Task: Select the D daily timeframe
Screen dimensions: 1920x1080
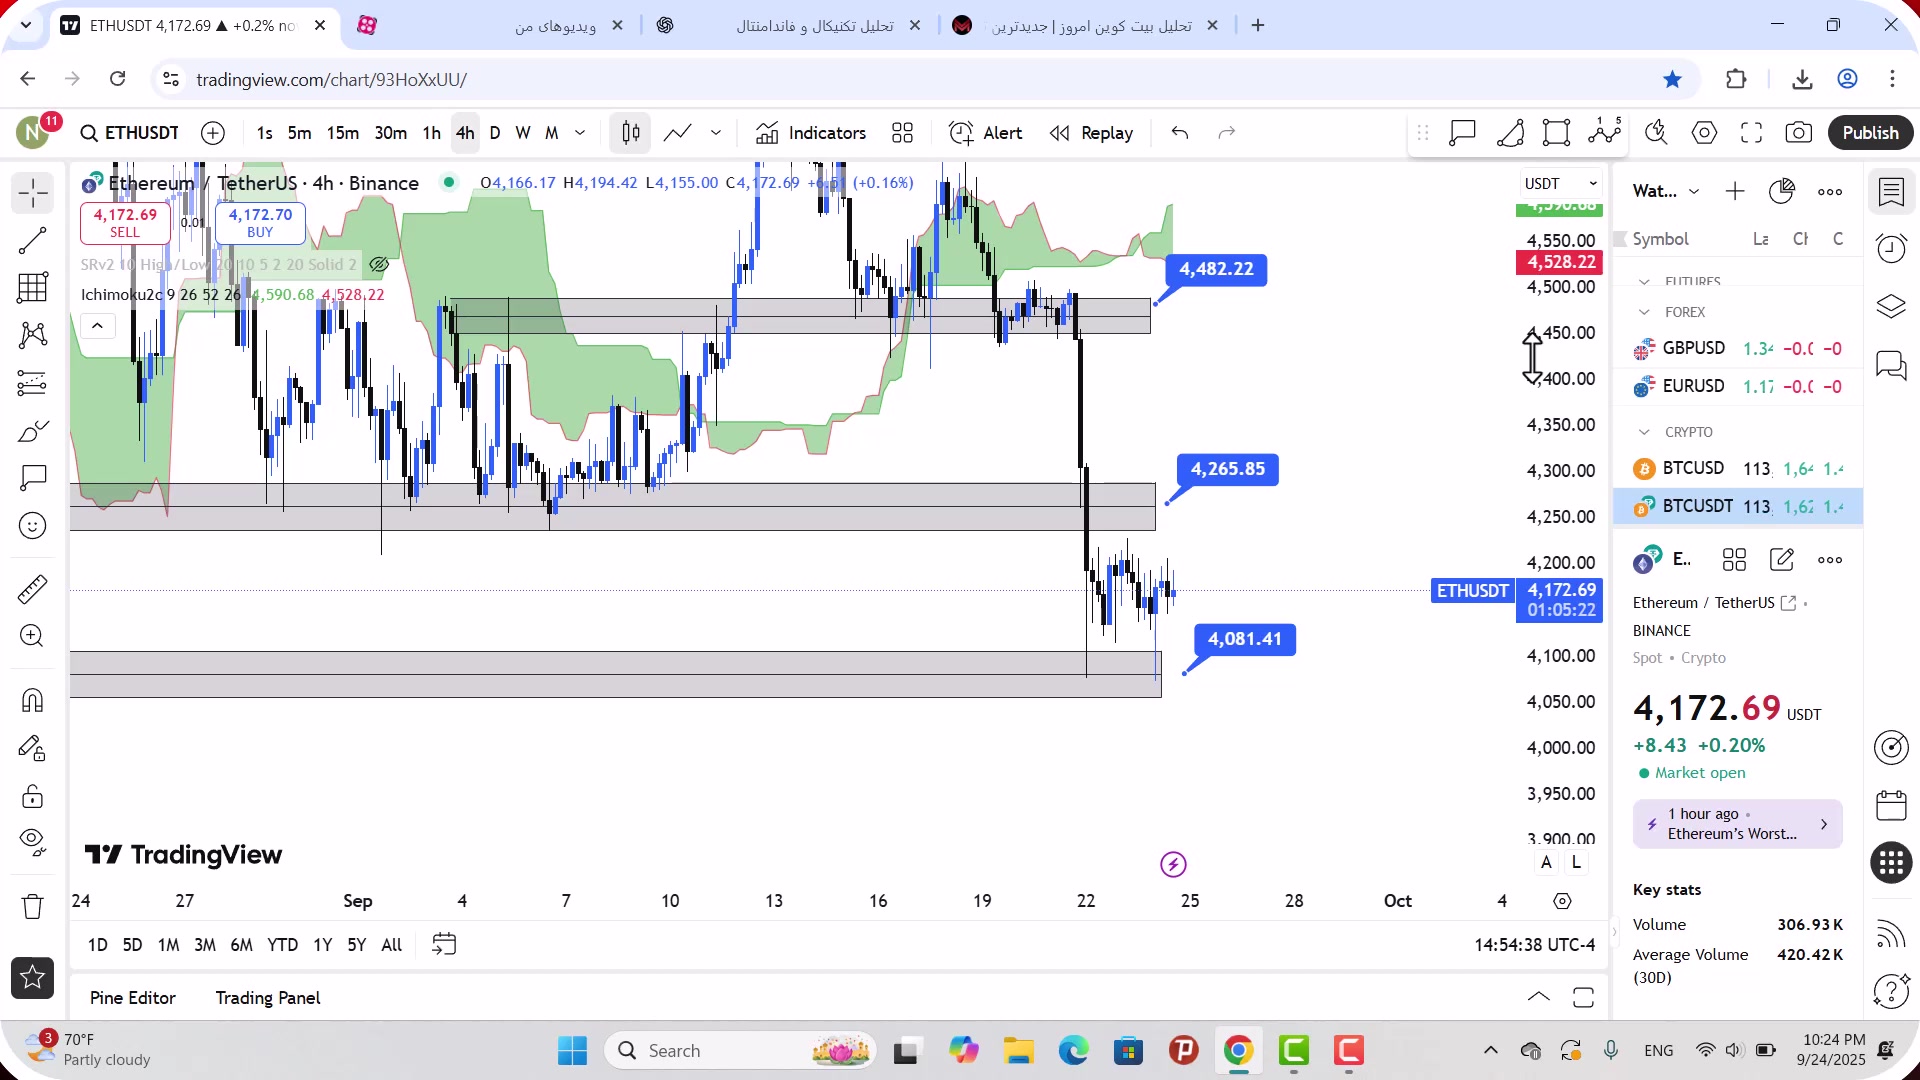Action: tap(494, 133)
